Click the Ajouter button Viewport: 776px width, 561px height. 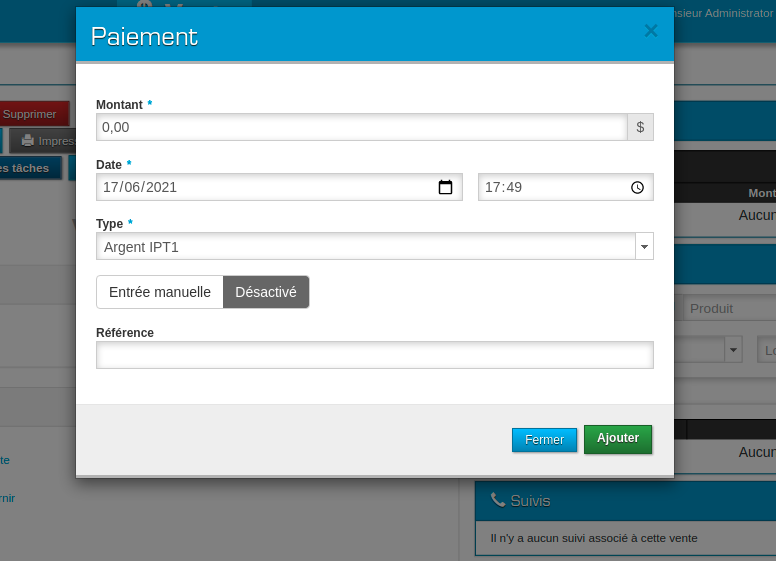tap(618, 439)
